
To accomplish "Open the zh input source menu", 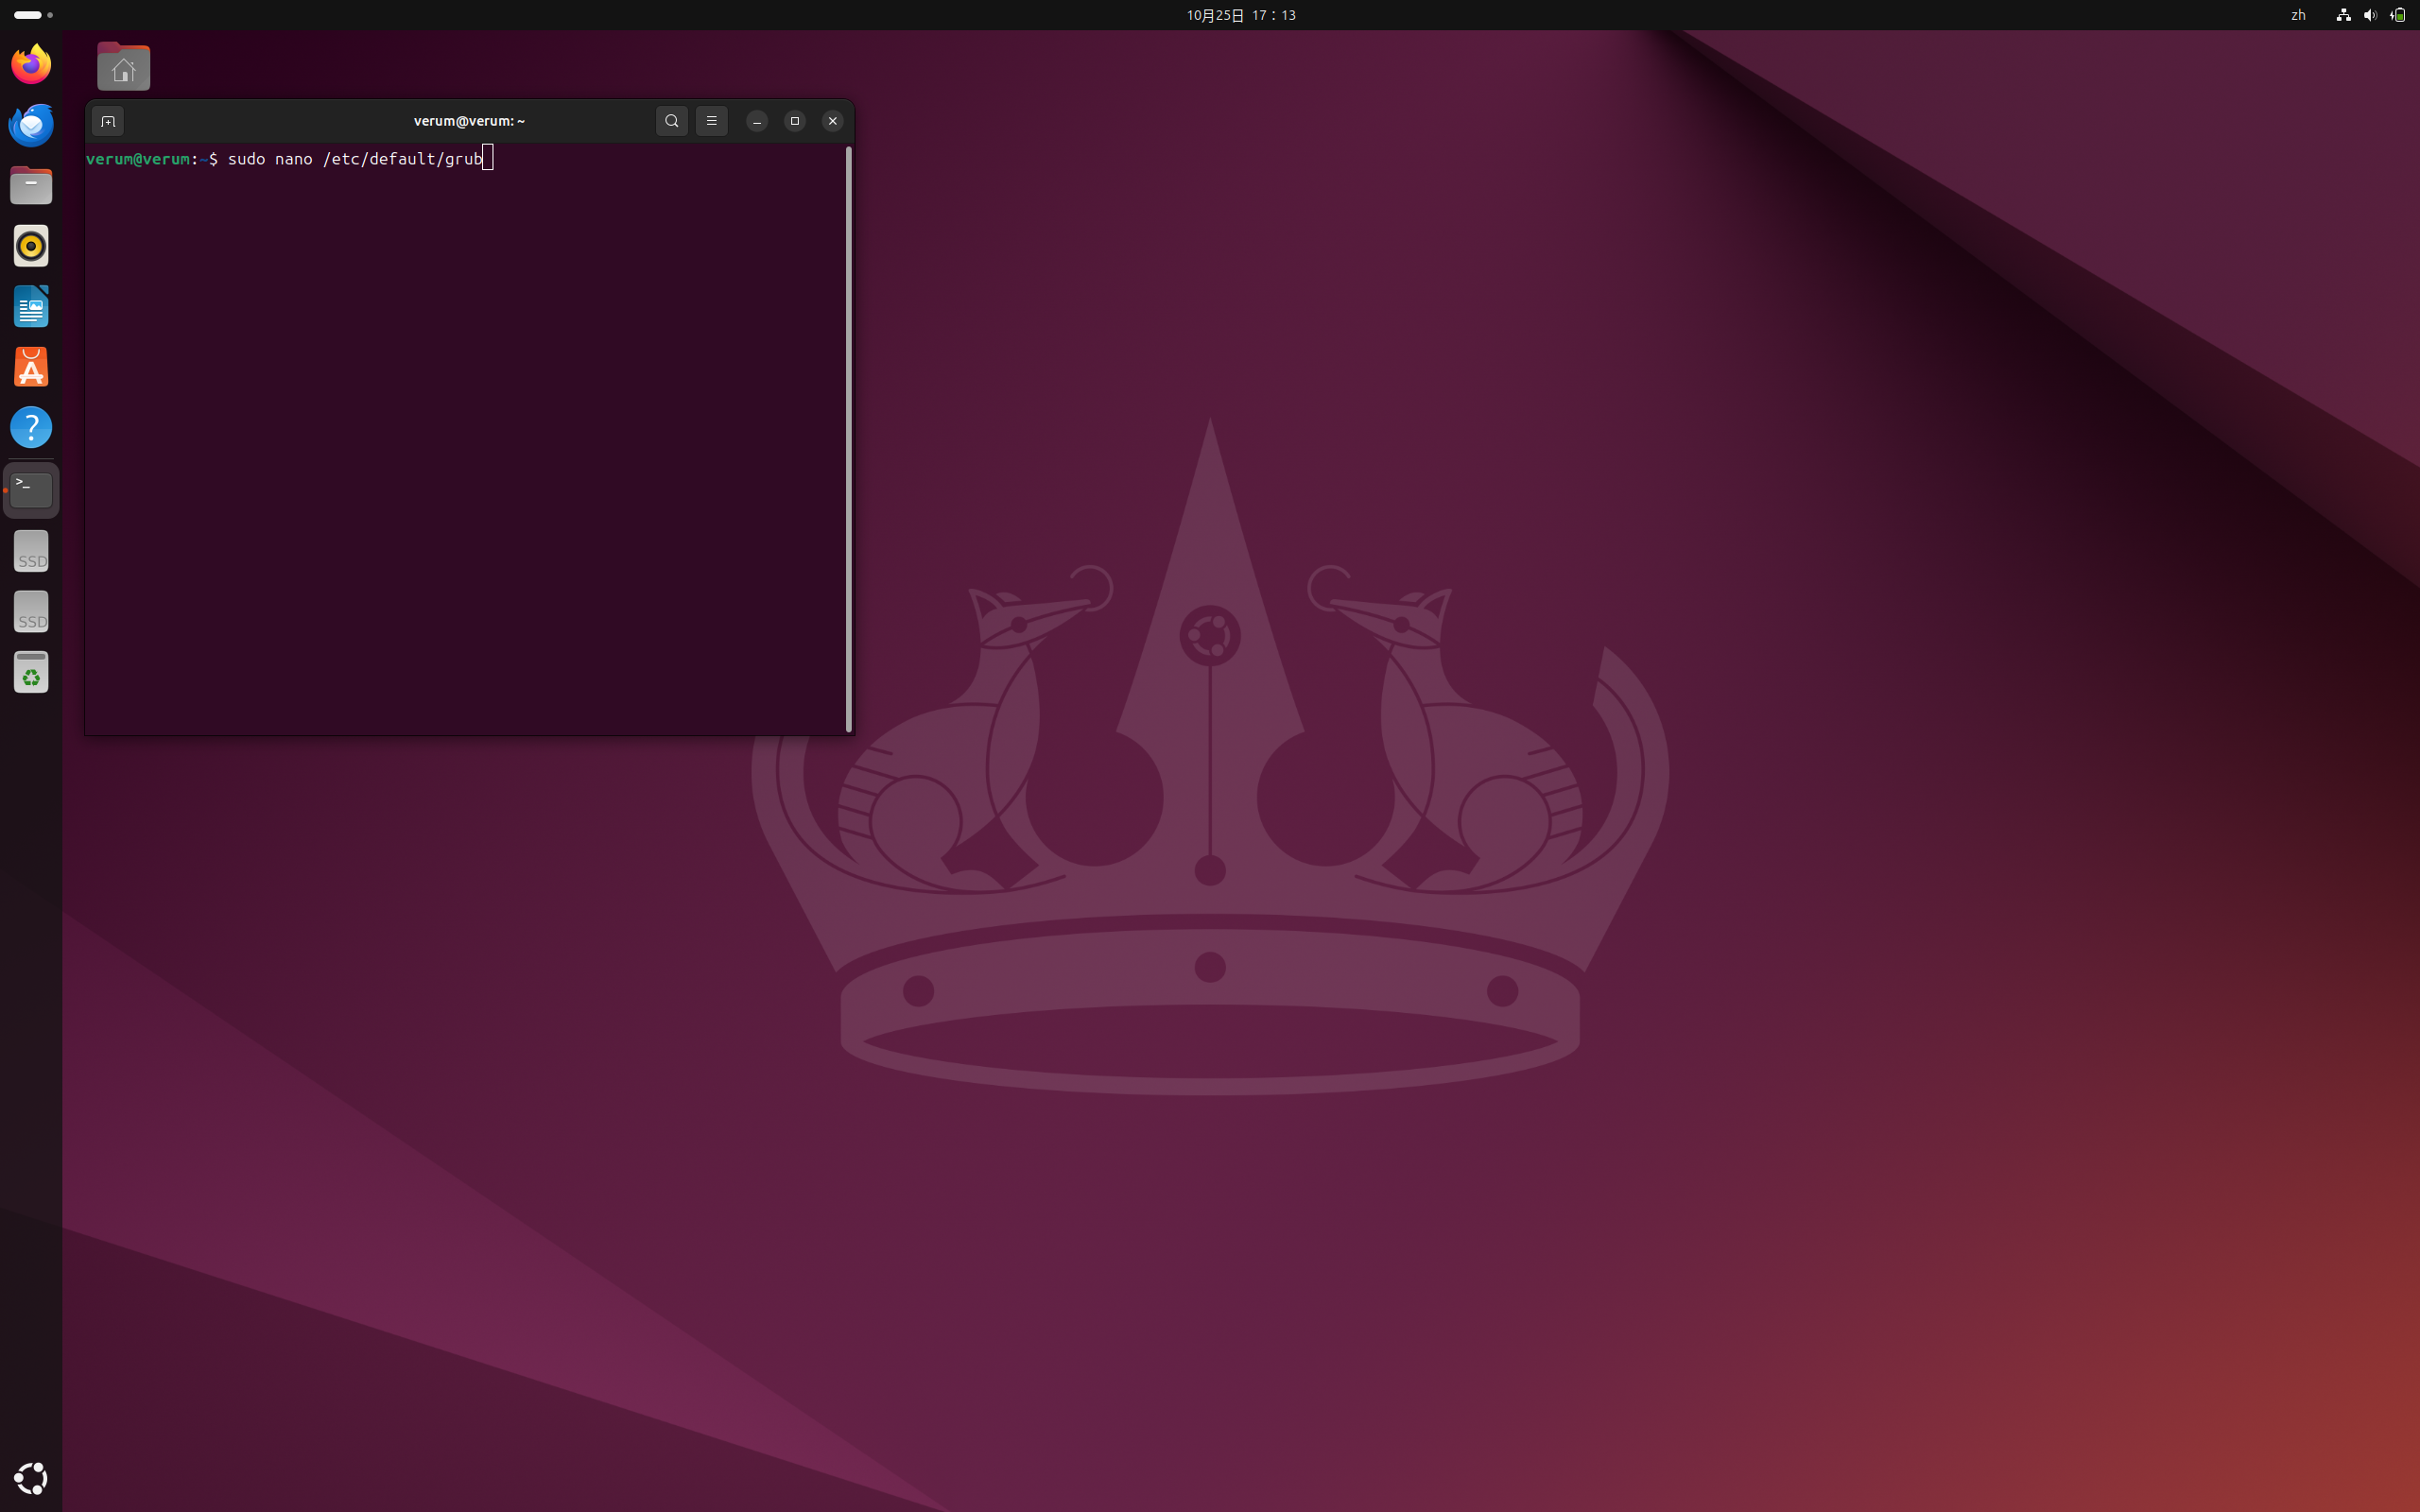I will pyautogui.click(x=2298, y=15).
